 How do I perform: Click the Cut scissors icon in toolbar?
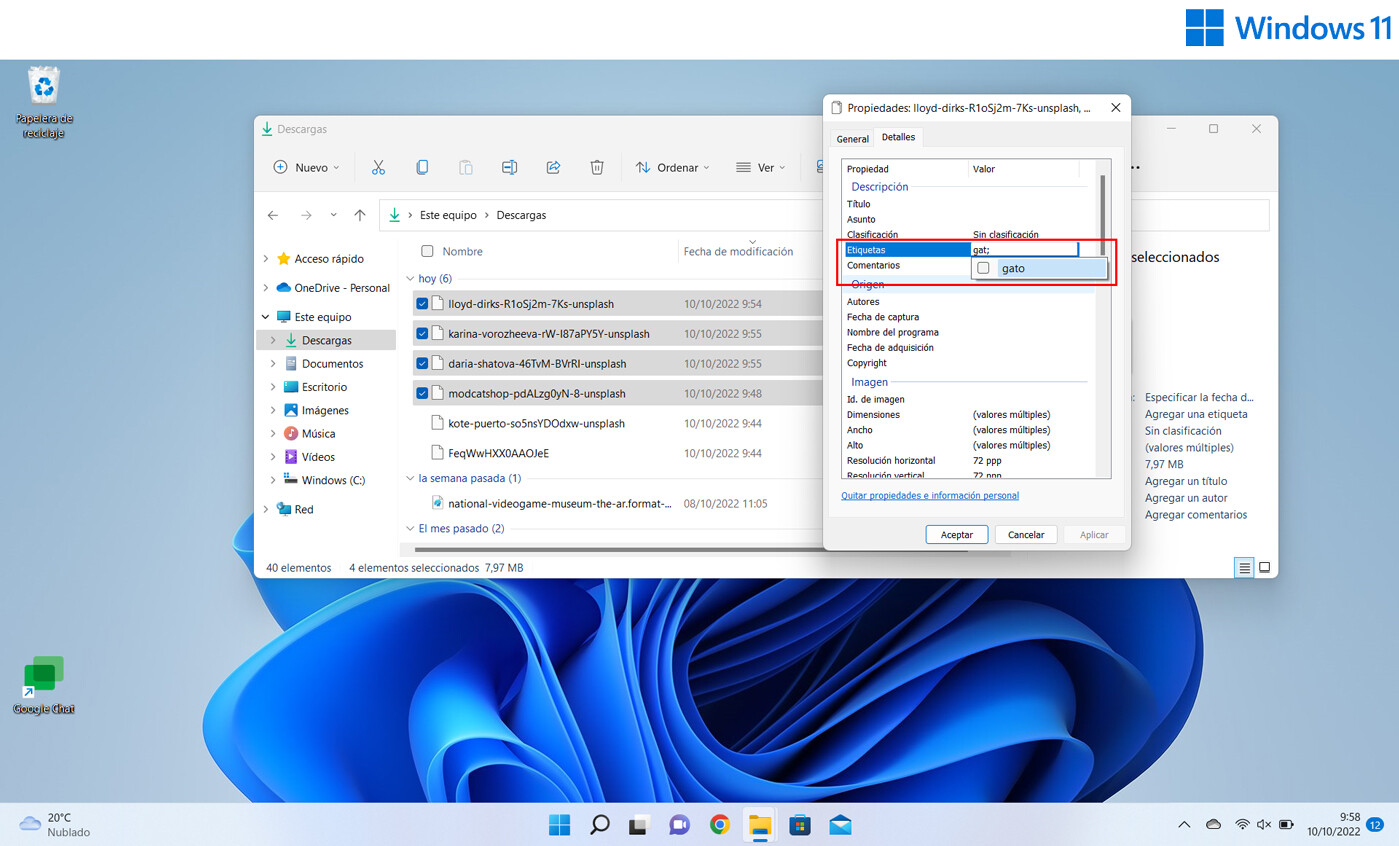(x=378, y=168)
